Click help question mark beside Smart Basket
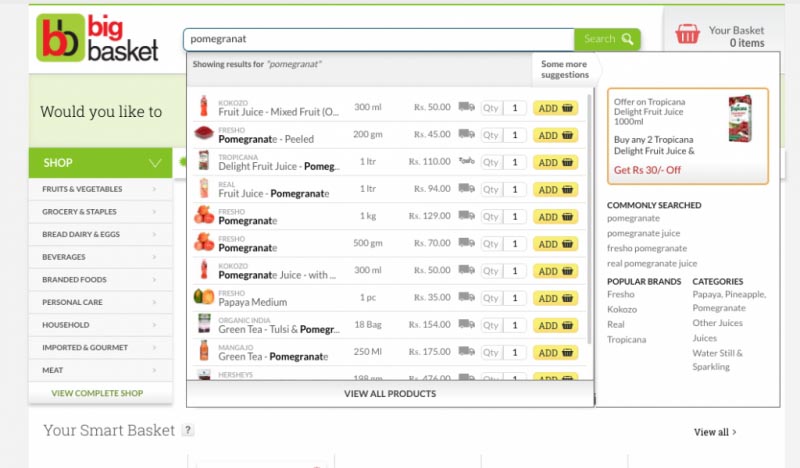The image size is (800, 468). [x=188, y=430]
